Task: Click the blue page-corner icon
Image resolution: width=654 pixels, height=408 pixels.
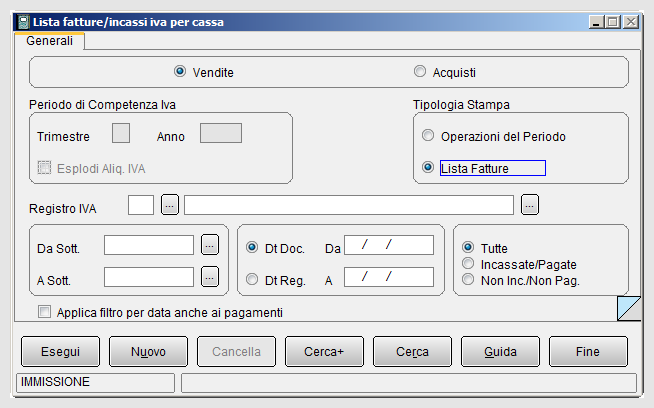Action: click(629, 308)
